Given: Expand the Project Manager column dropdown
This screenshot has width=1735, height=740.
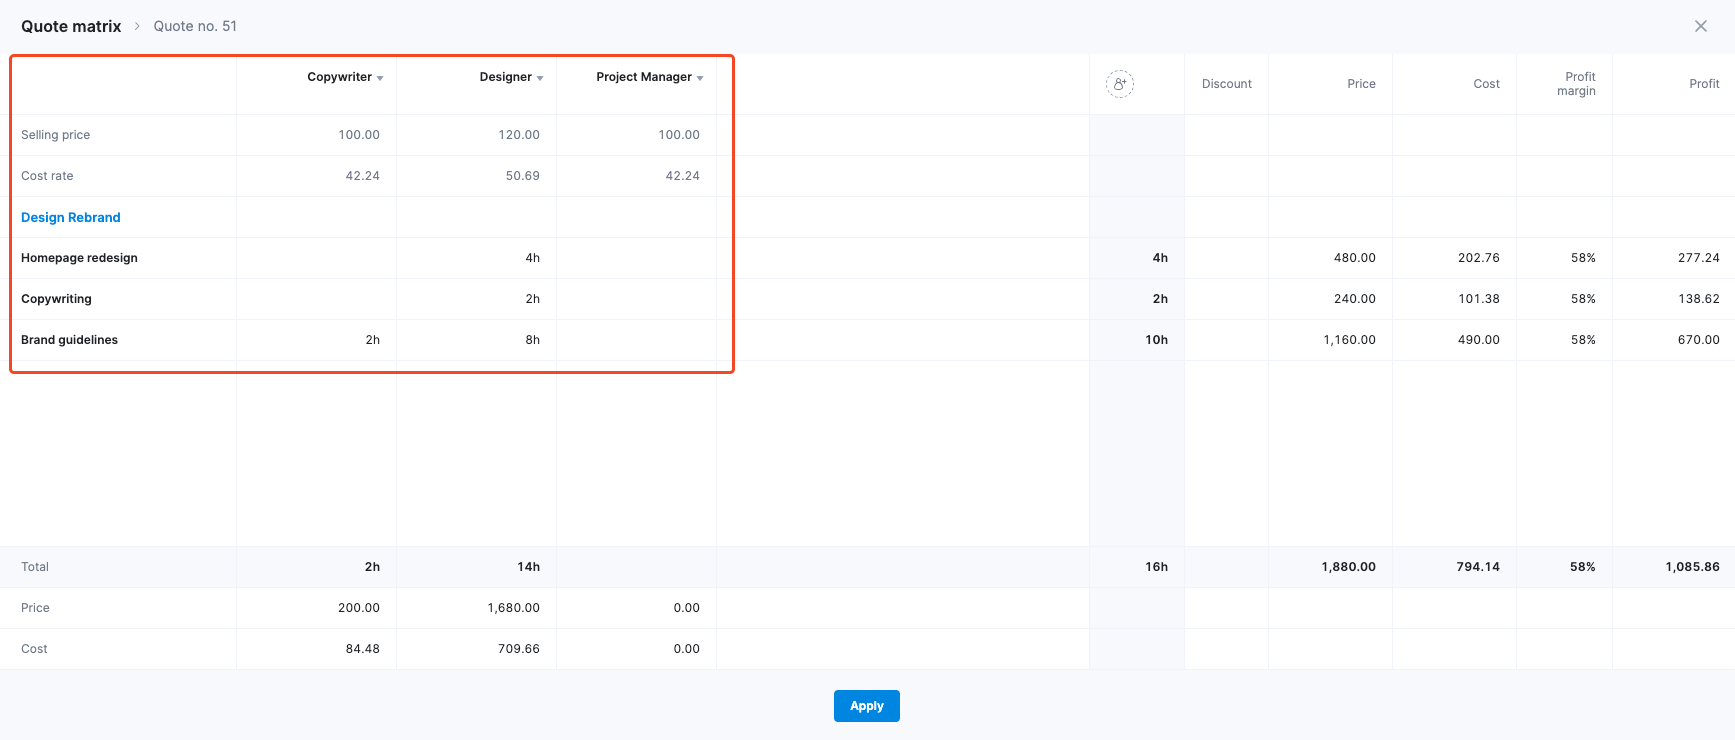Looking at the screenshot, I should coord(700,78).
